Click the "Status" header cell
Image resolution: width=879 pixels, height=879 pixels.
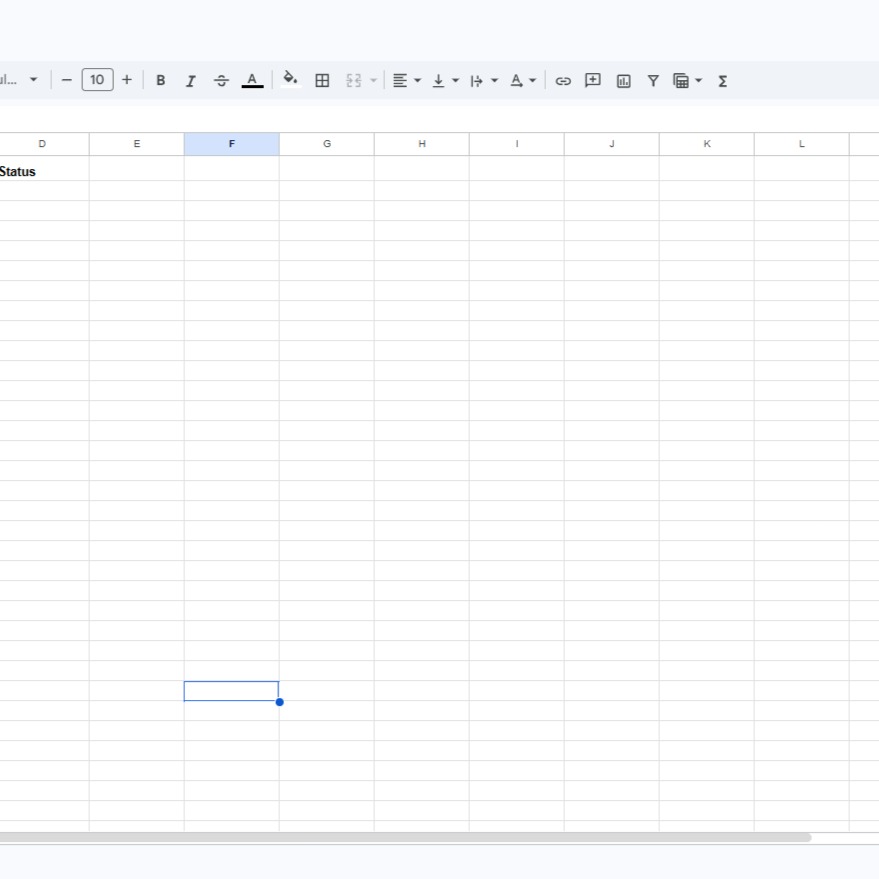click(x=44, y=168)
